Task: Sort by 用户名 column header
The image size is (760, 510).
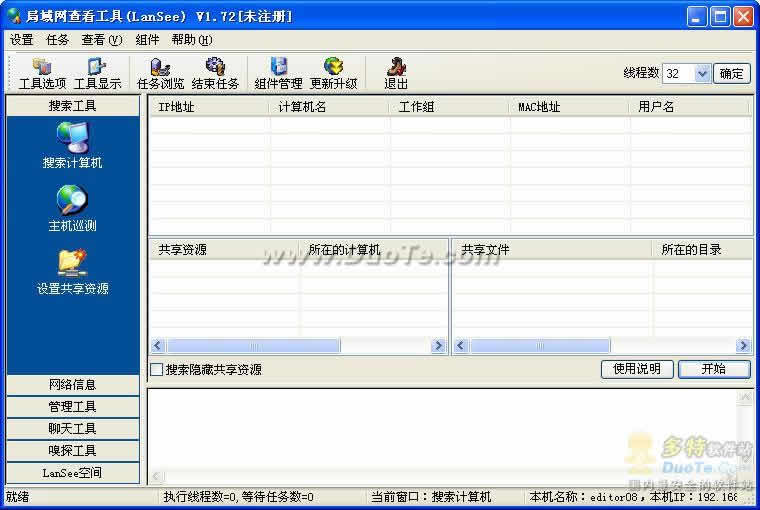Action: [690, 107]
